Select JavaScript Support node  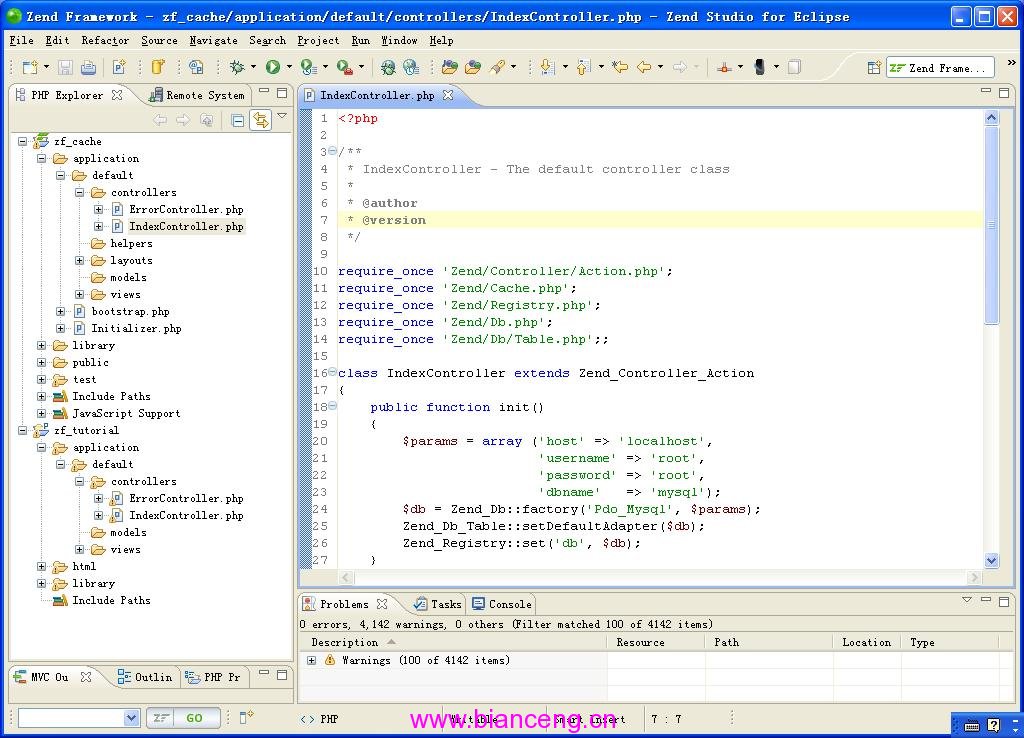pyautogui.click(x=126, y=413)
